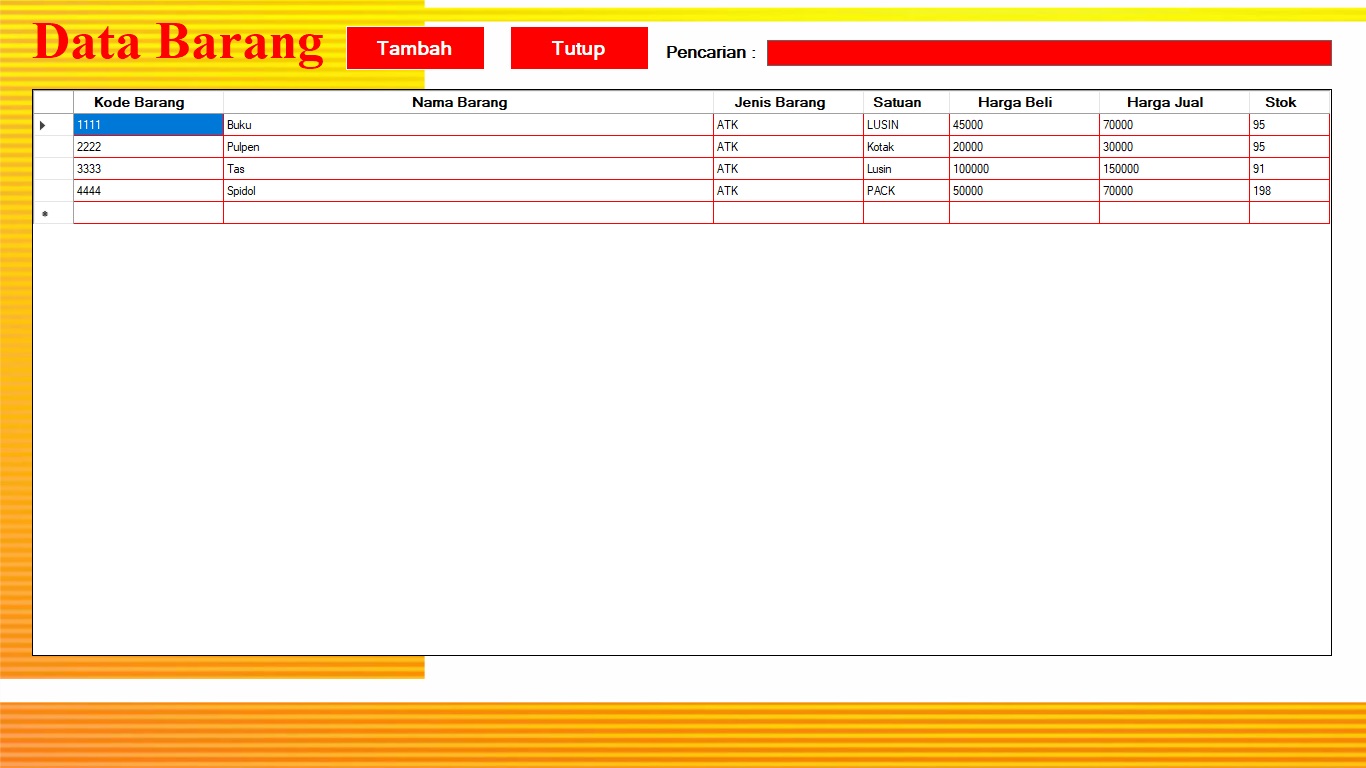Select the Buku name cell
The height and width of the screenshot is (768, 1366).
tap(468, 125)
